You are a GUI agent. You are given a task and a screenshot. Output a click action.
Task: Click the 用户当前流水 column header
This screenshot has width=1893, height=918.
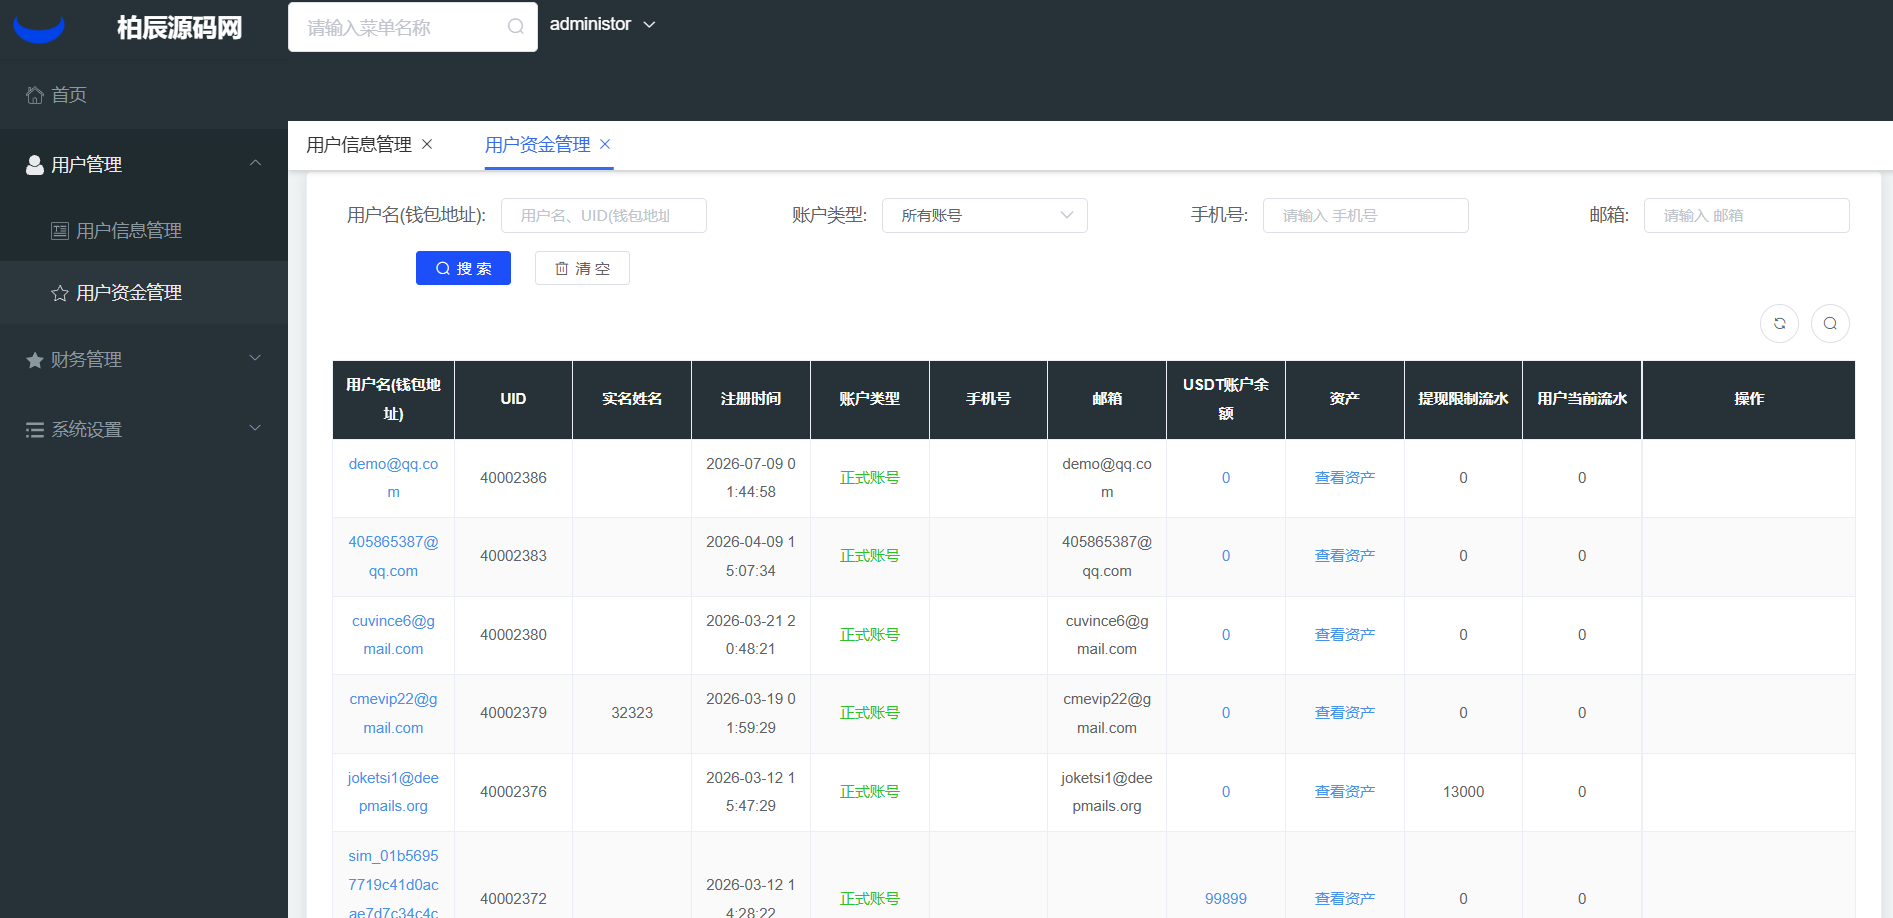1582,399
